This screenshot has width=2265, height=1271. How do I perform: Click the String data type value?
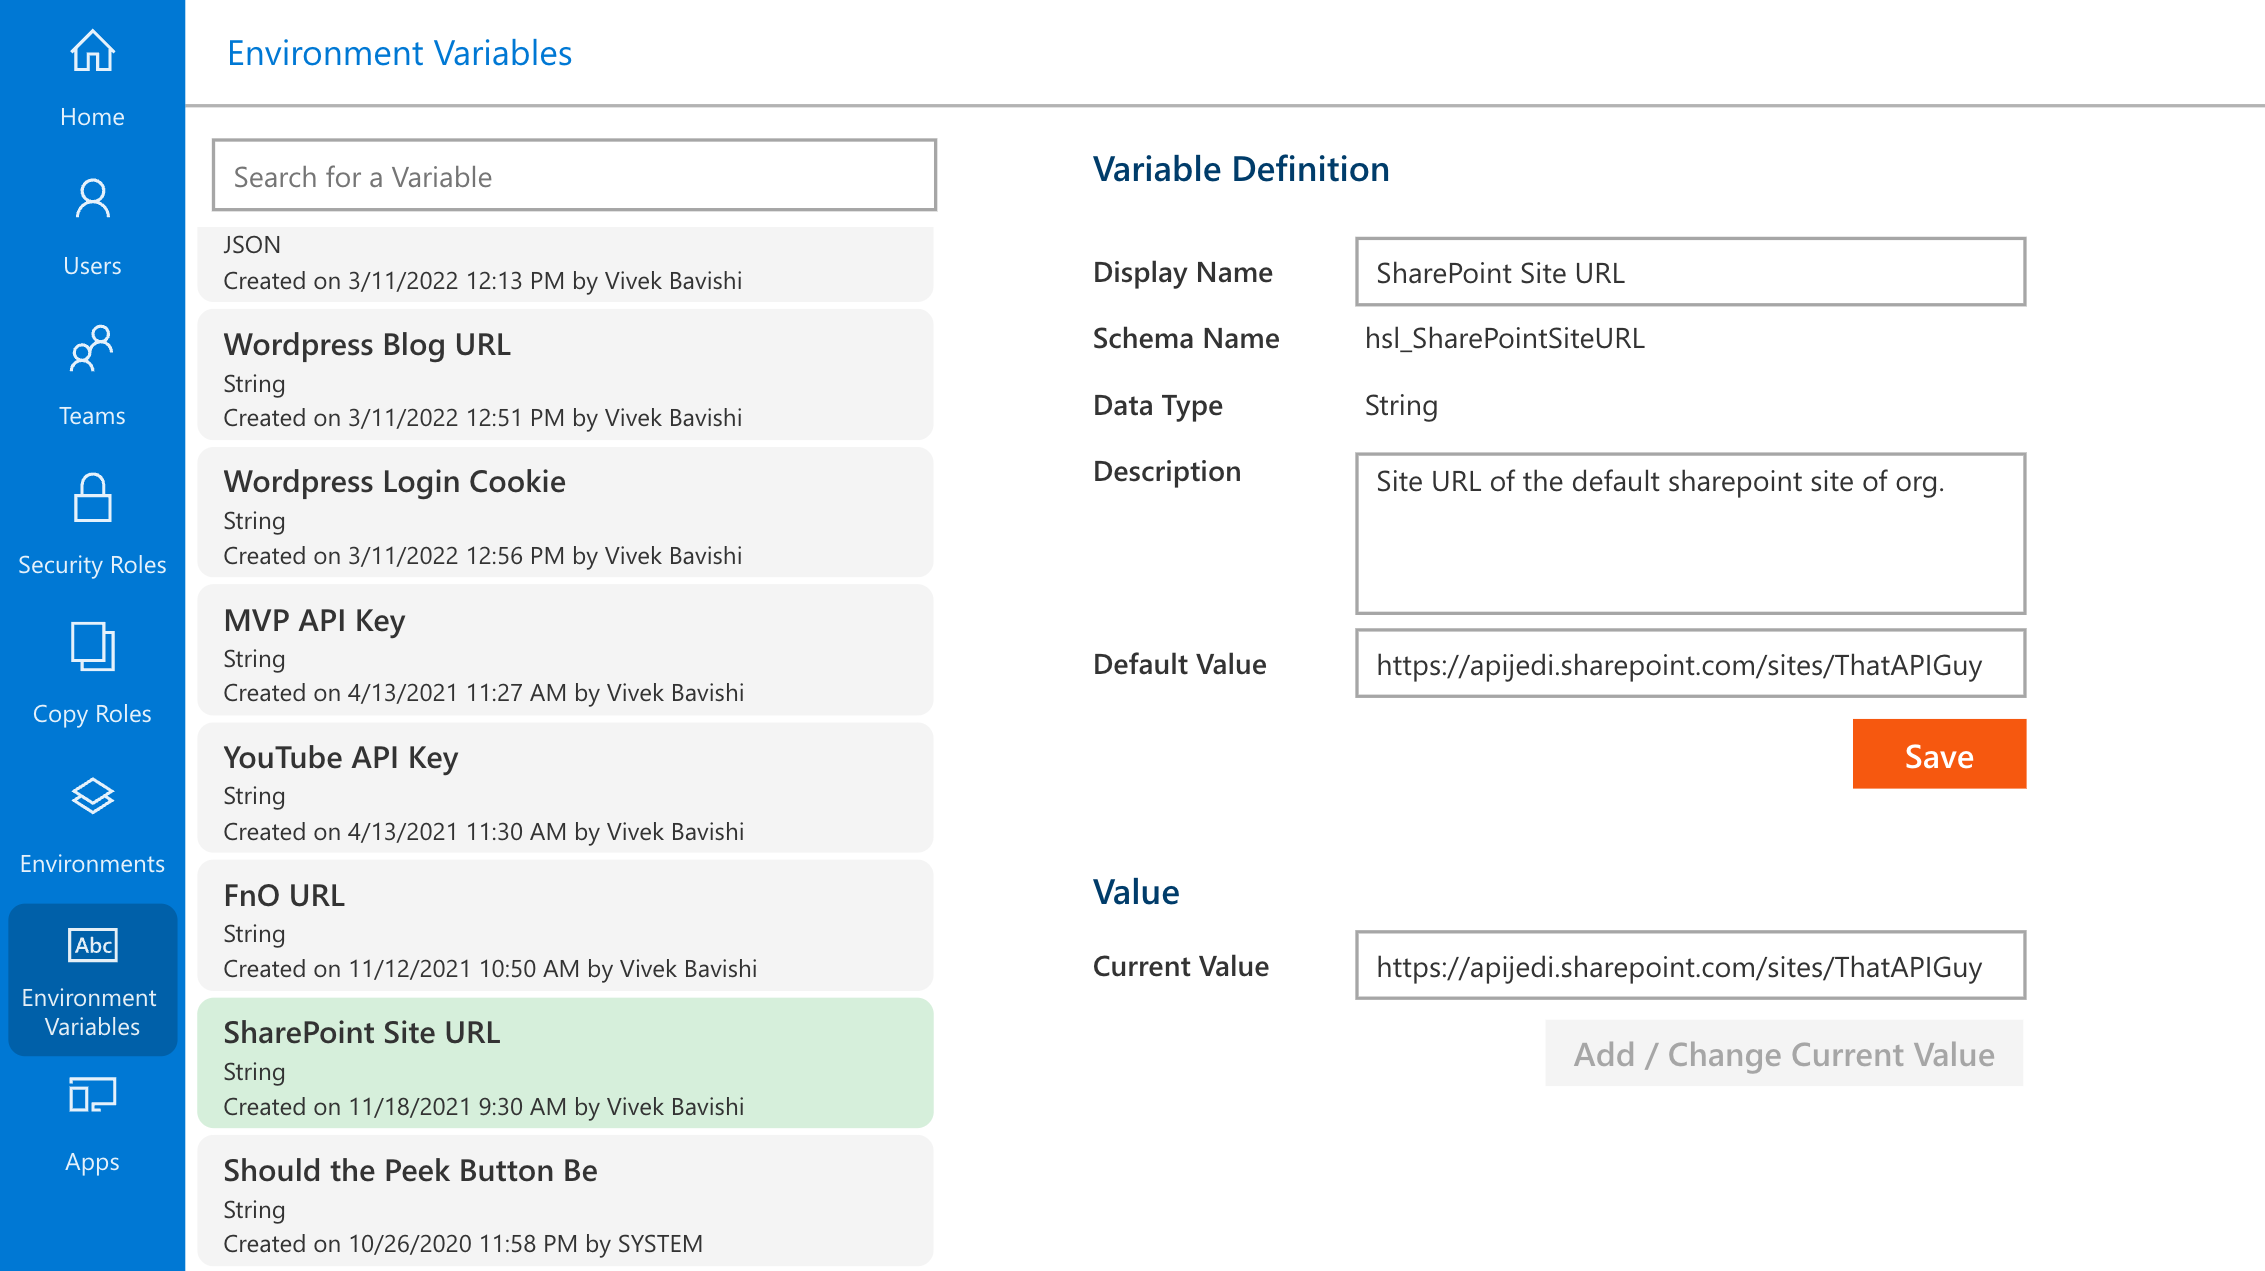(1401, 405)
